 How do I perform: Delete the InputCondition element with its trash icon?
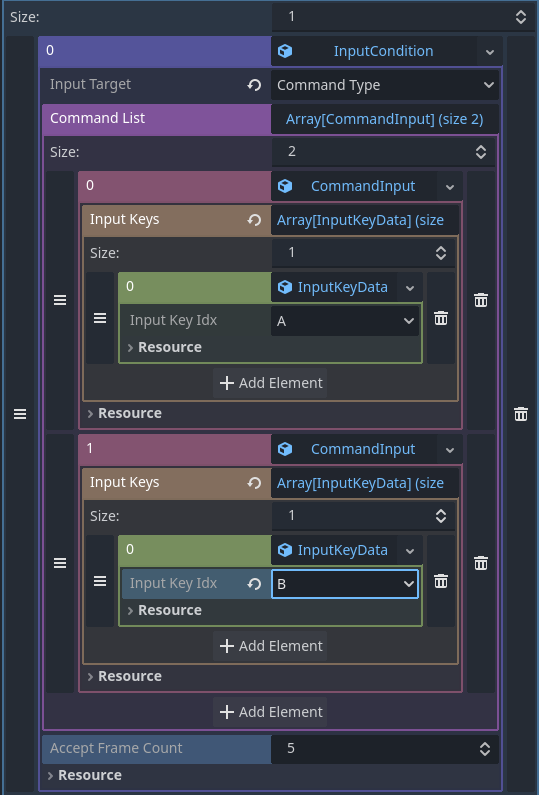tap(521, 414)
